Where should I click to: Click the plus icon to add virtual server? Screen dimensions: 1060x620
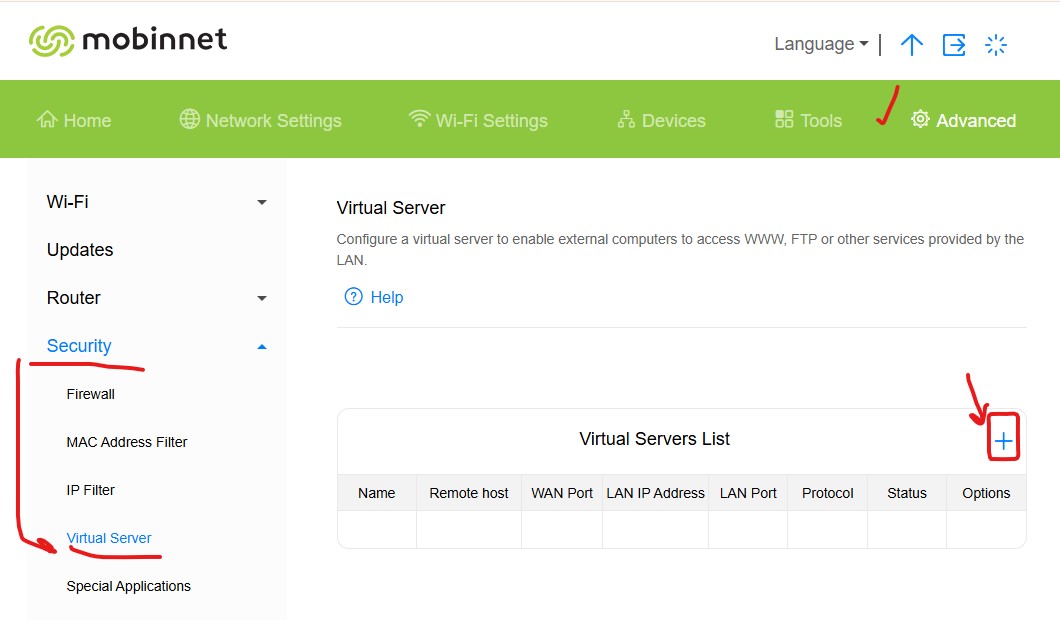pos(1003,441)
